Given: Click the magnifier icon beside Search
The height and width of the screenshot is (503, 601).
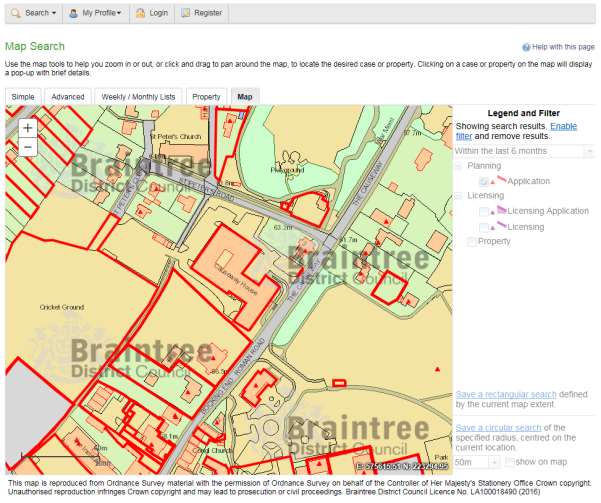Looking at the screenshot, I should coord(16,13).
